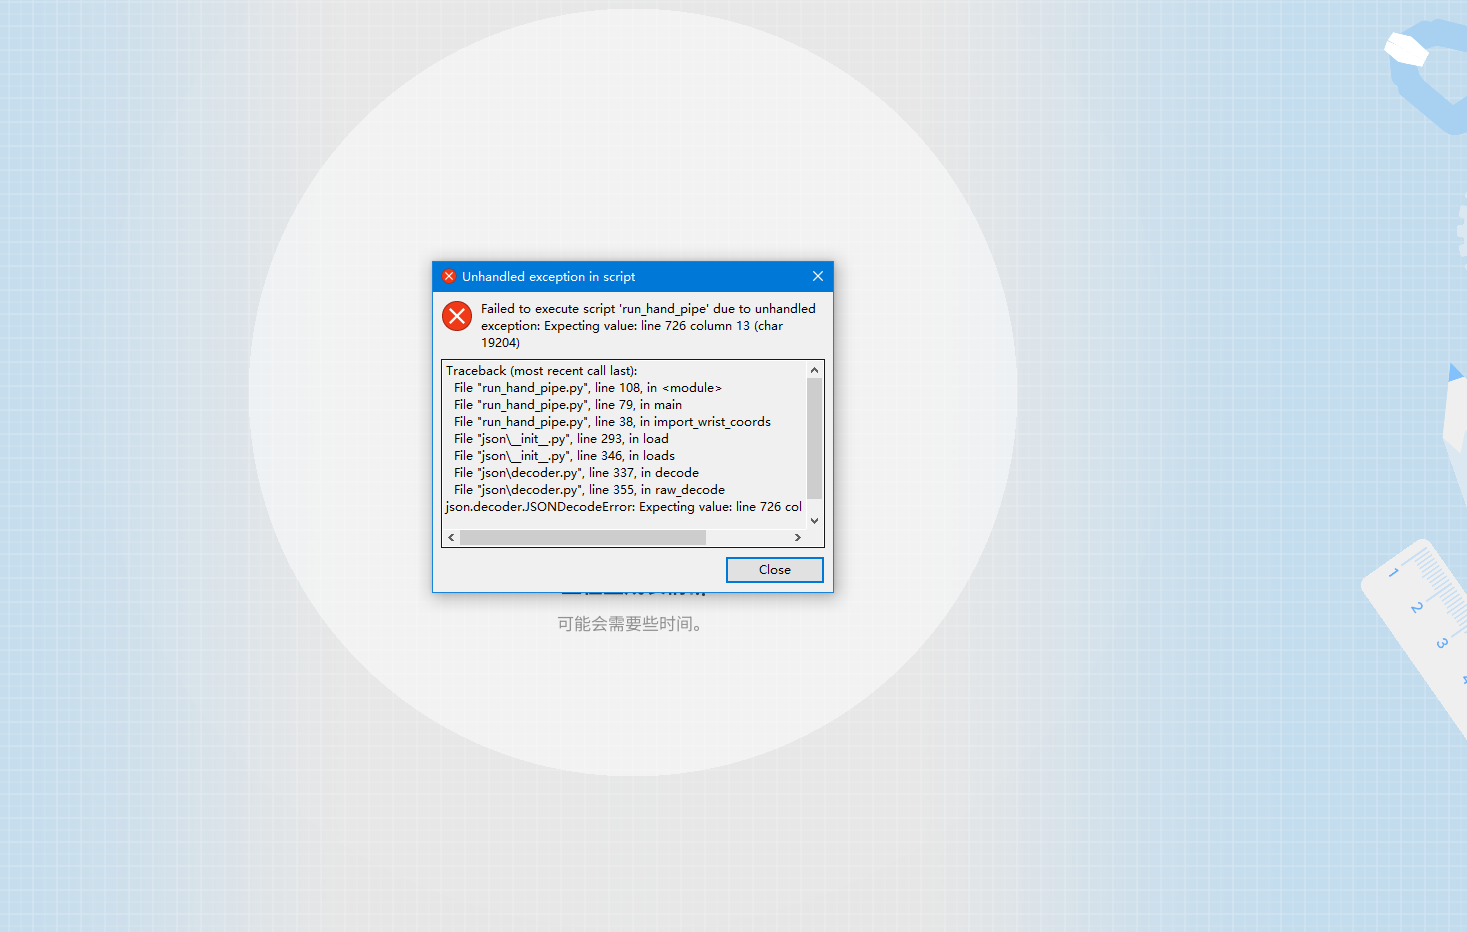
Task: Click the 'line 79, in main' traceback entry
Action: [x=568, y=405]
